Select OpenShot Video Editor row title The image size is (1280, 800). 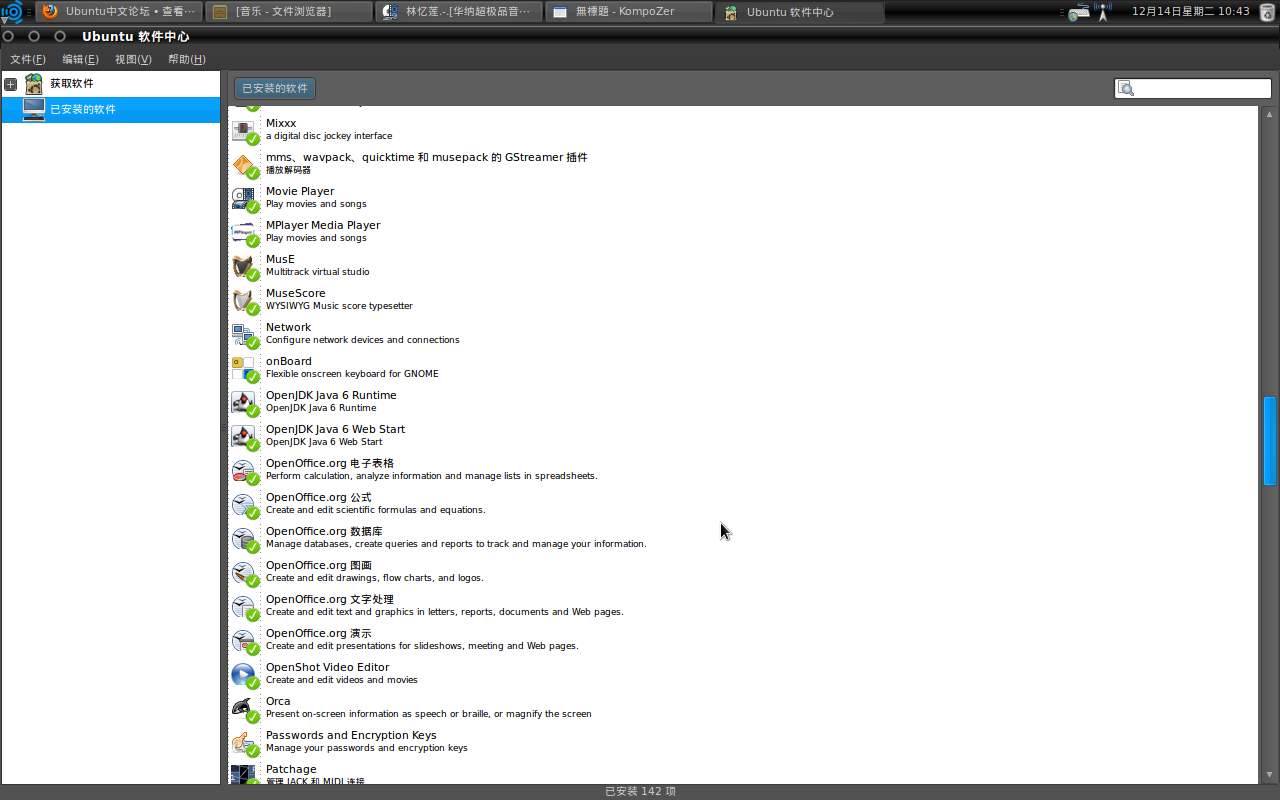327,667
